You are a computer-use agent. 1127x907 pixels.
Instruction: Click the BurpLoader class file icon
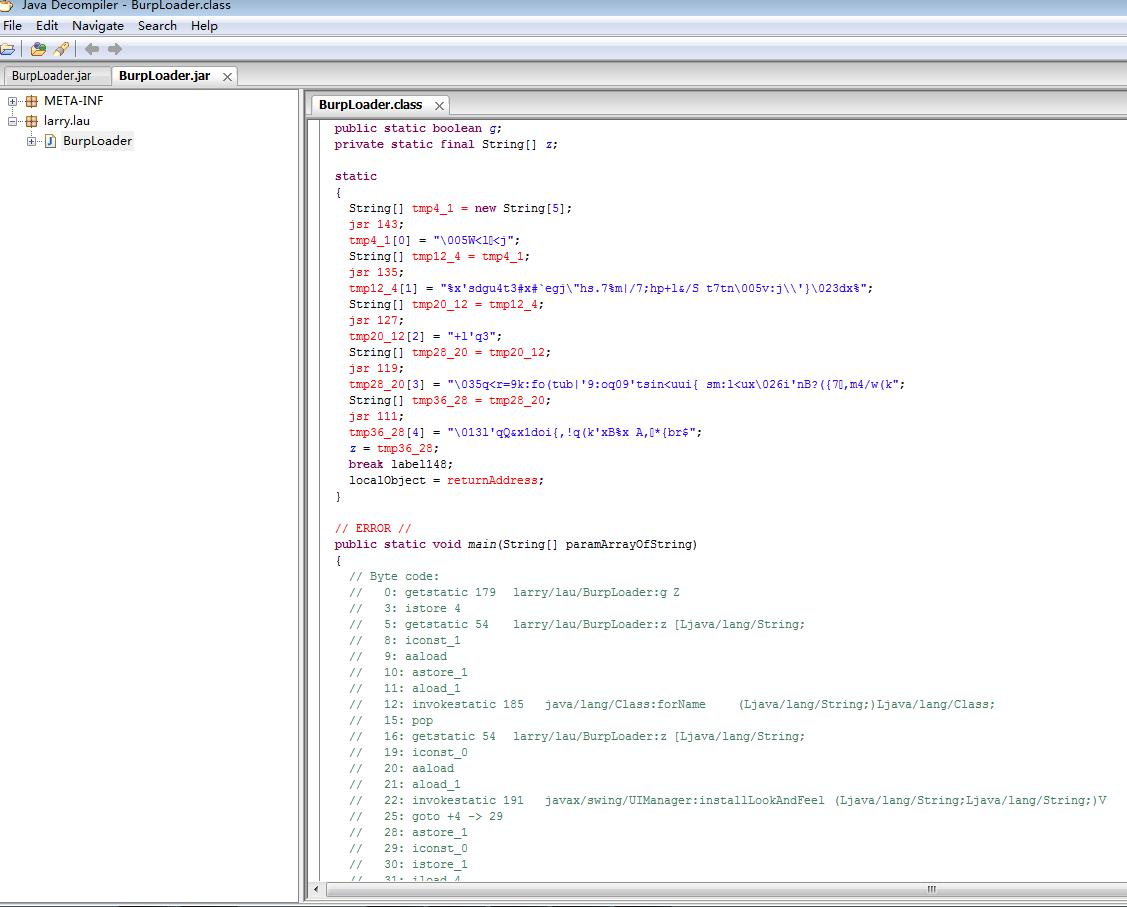click(51, 141)
